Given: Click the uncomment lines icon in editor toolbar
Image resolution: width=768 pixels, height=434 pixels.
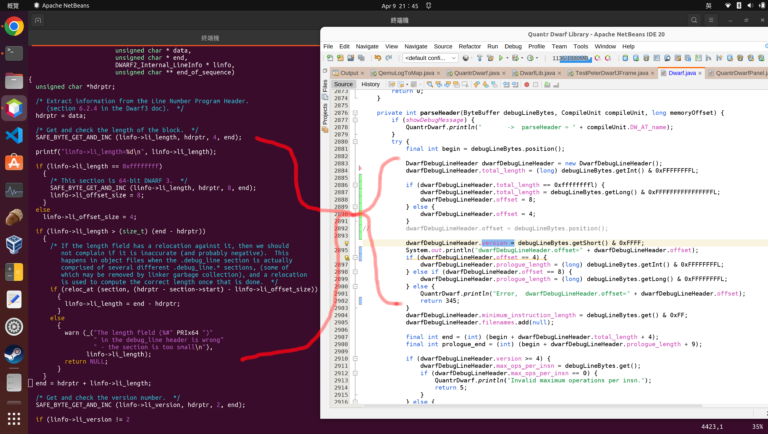Looking at the screenshot, I should pos(556,84).
